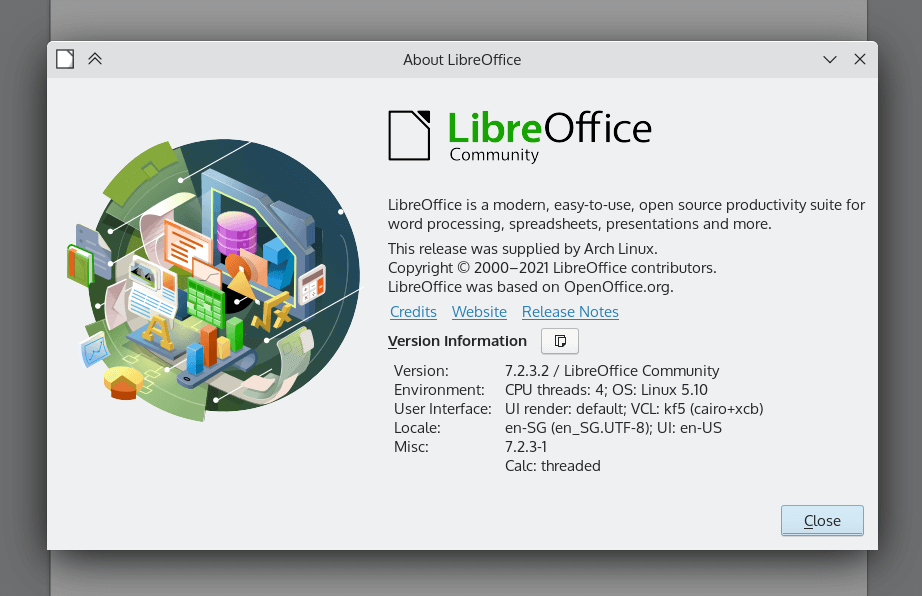Open the Credits link
The height and width of the screenshot is (596, 922).
tap(413, 312)
